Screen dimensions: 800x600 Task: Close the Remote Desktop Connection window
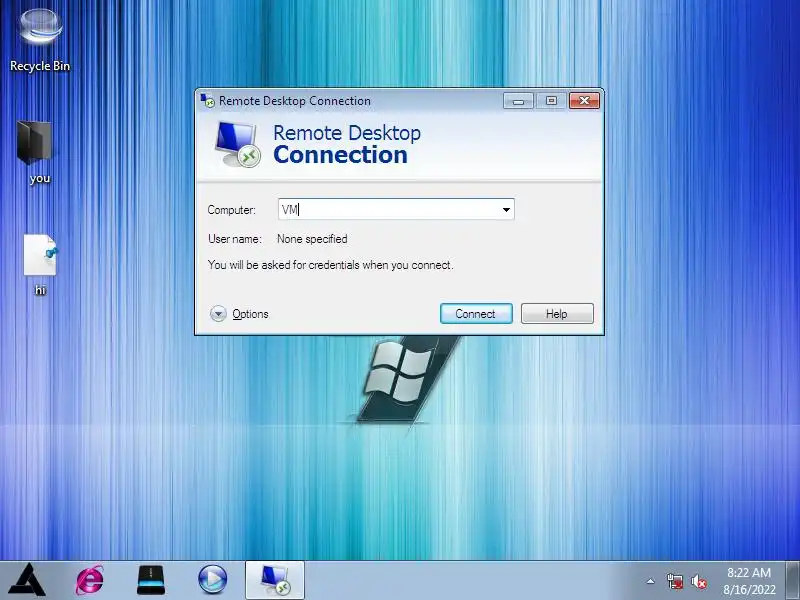pyautogui.click(x=584, y=101)
